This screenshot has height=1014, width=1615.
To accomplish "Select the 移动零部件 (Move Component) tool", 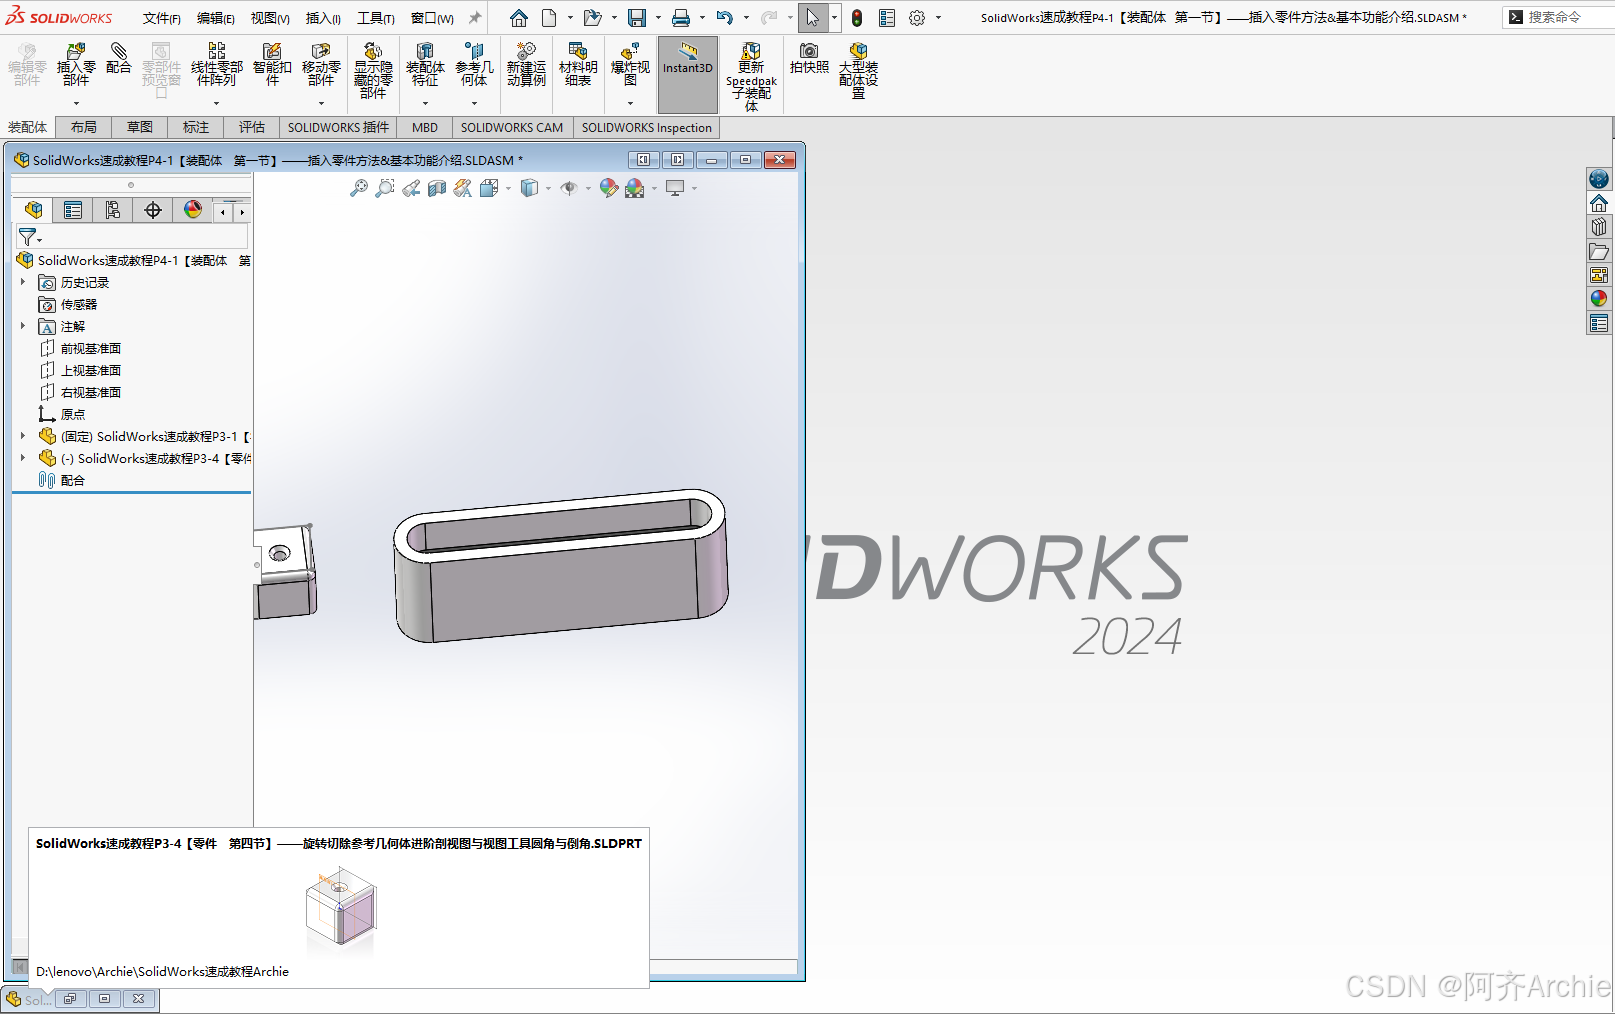I will pyautogui.click(x=321, y=64).
